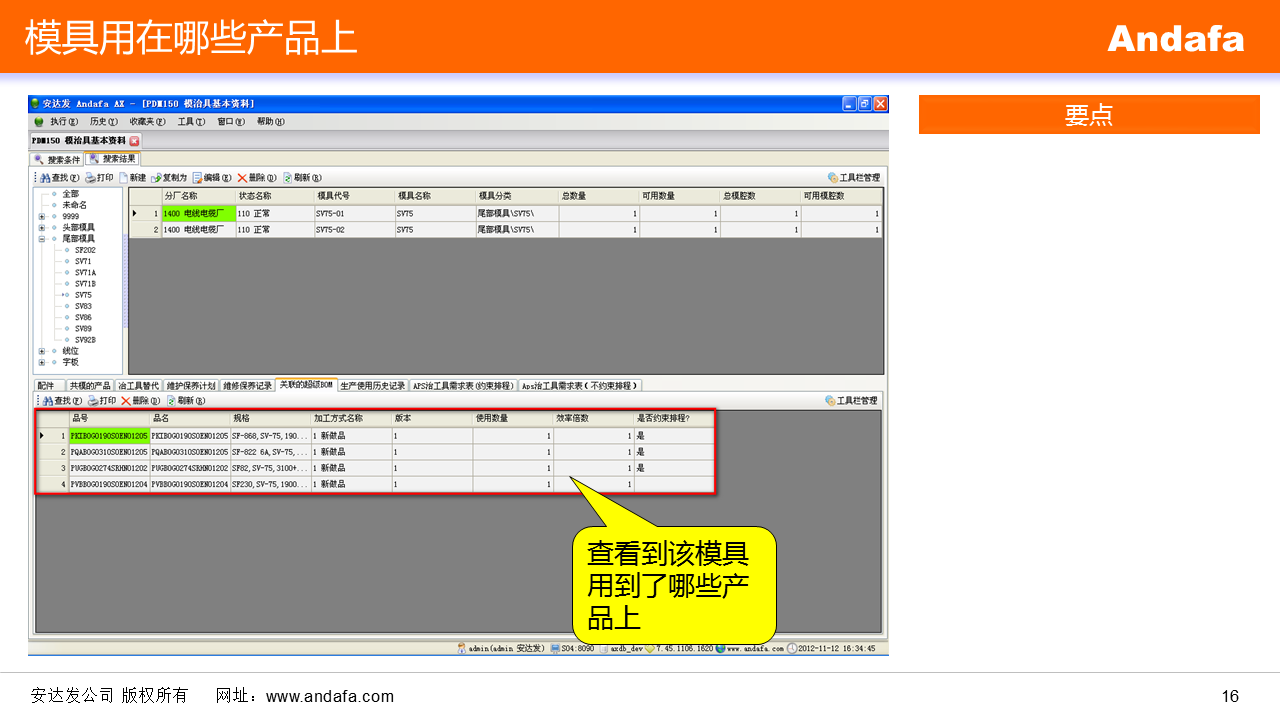Screen dimensions: 1280x720
Task: Click 编辑 edit icon in top toolbar
Action: pos(198,178)
